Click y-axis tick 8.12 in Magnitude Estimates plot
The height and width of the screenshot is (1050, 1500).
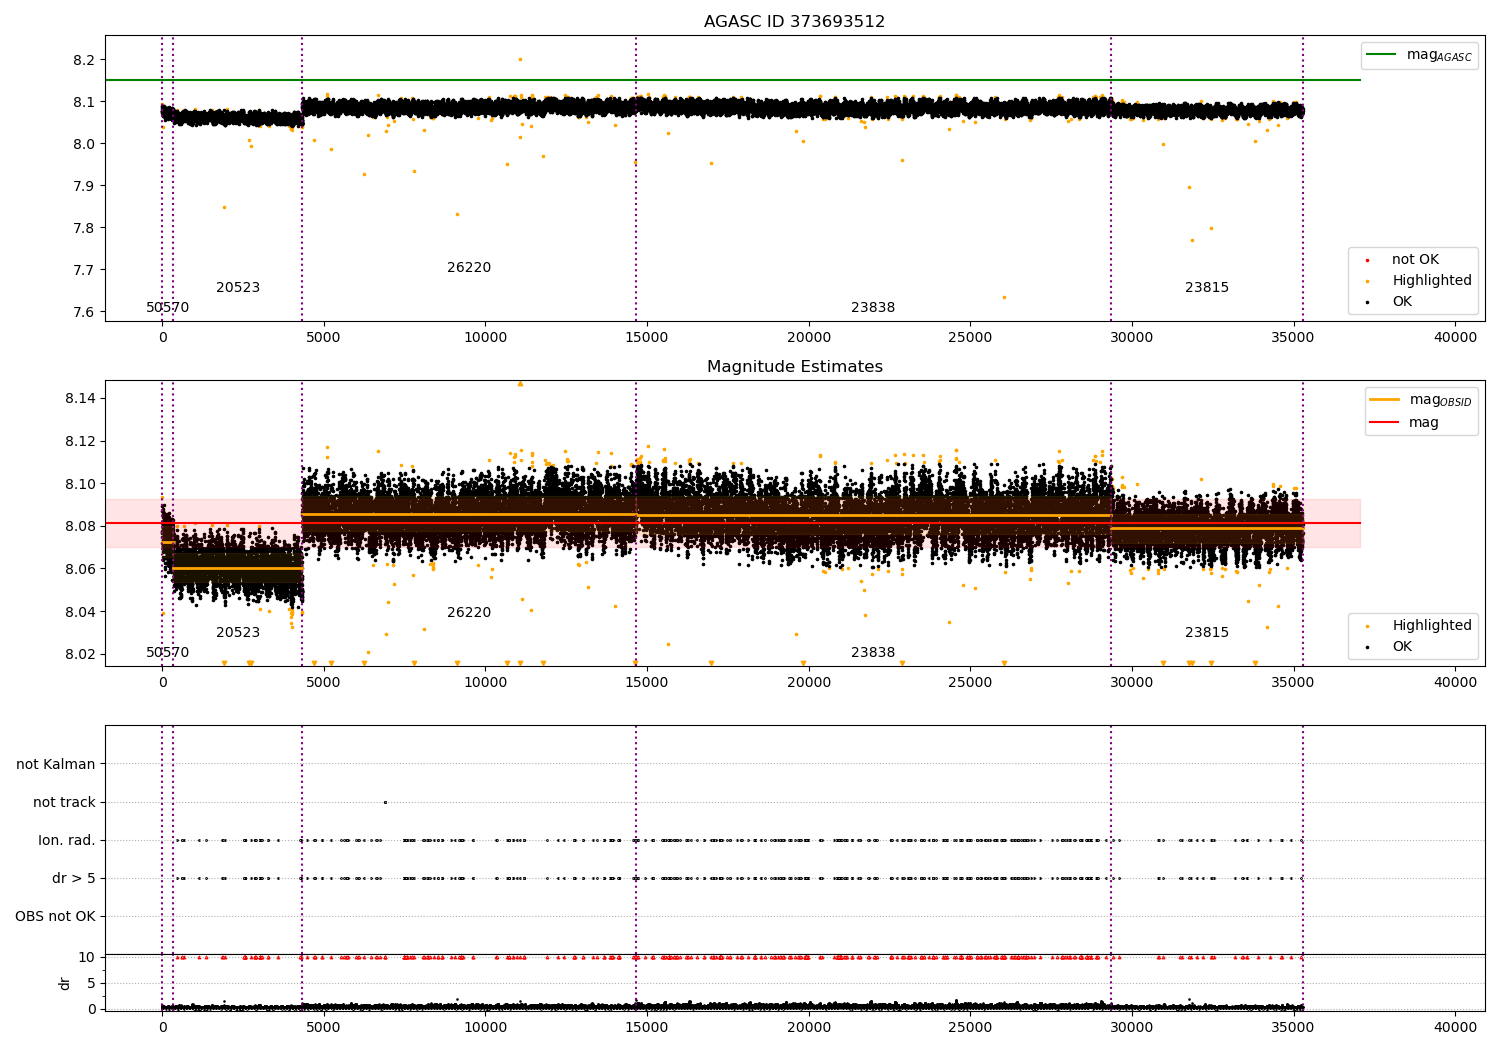[x=80, y=441]
